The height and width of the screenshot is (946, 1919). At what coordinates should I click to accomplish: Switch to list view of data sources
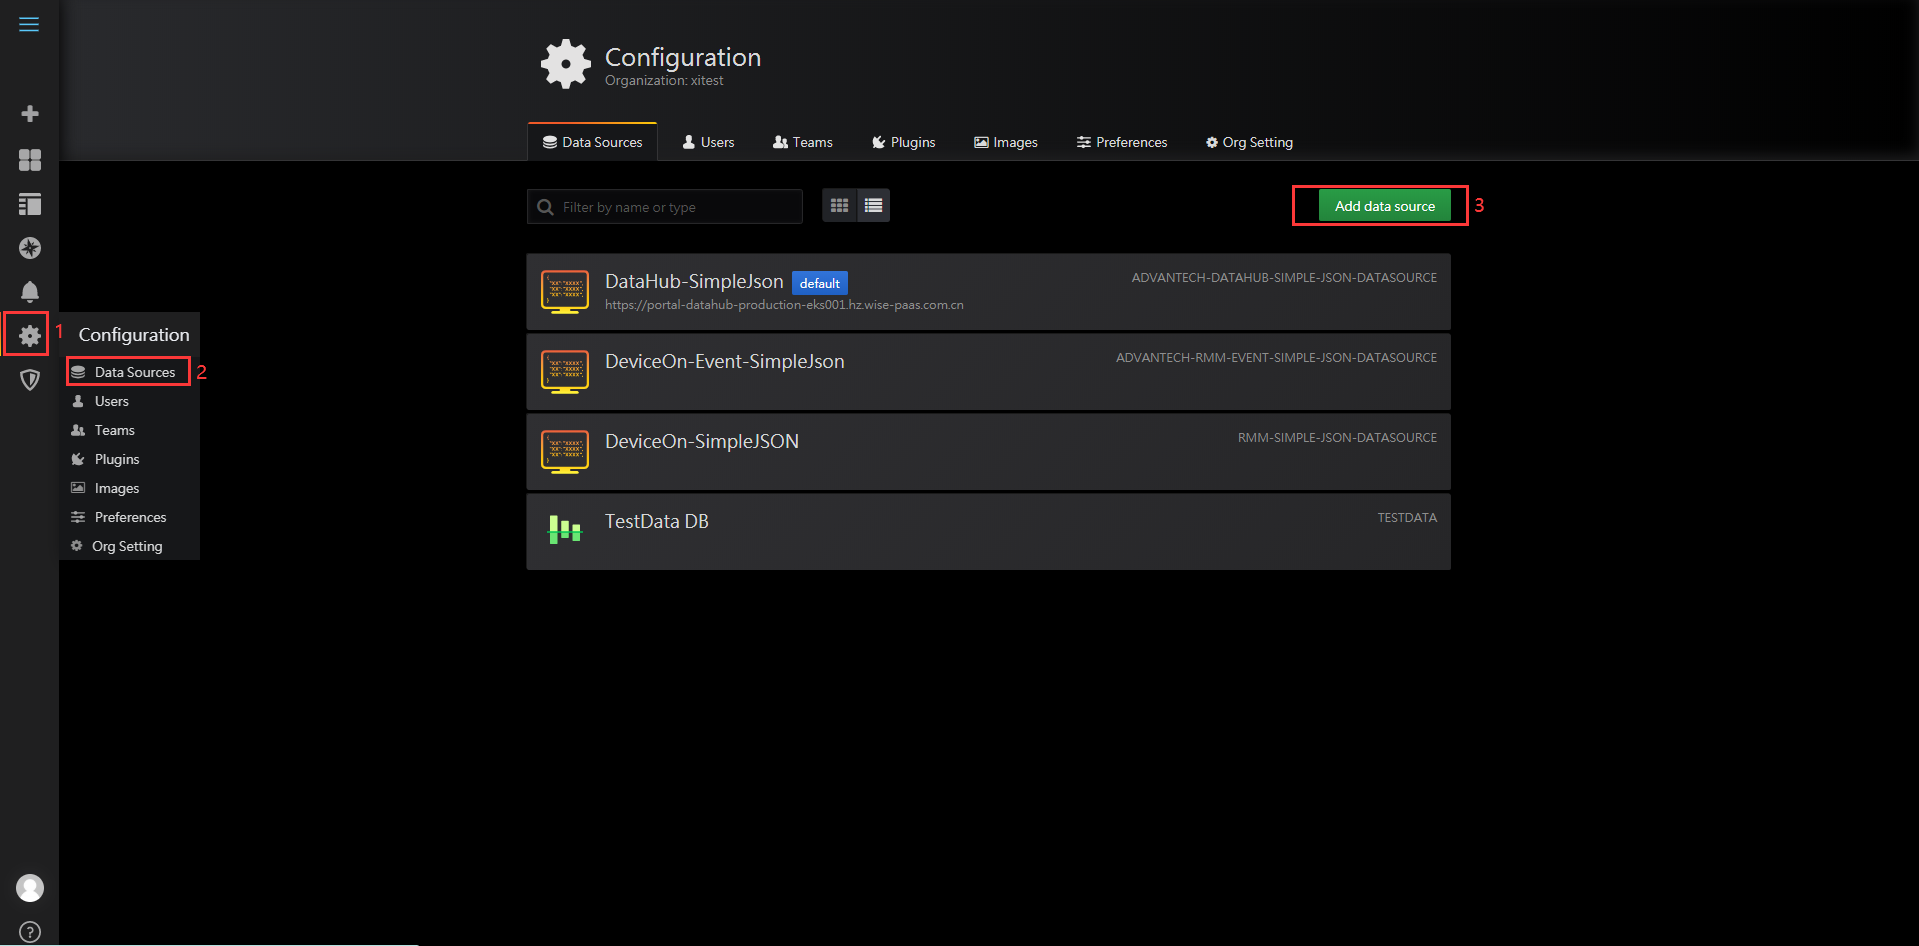tap(872, 205)
